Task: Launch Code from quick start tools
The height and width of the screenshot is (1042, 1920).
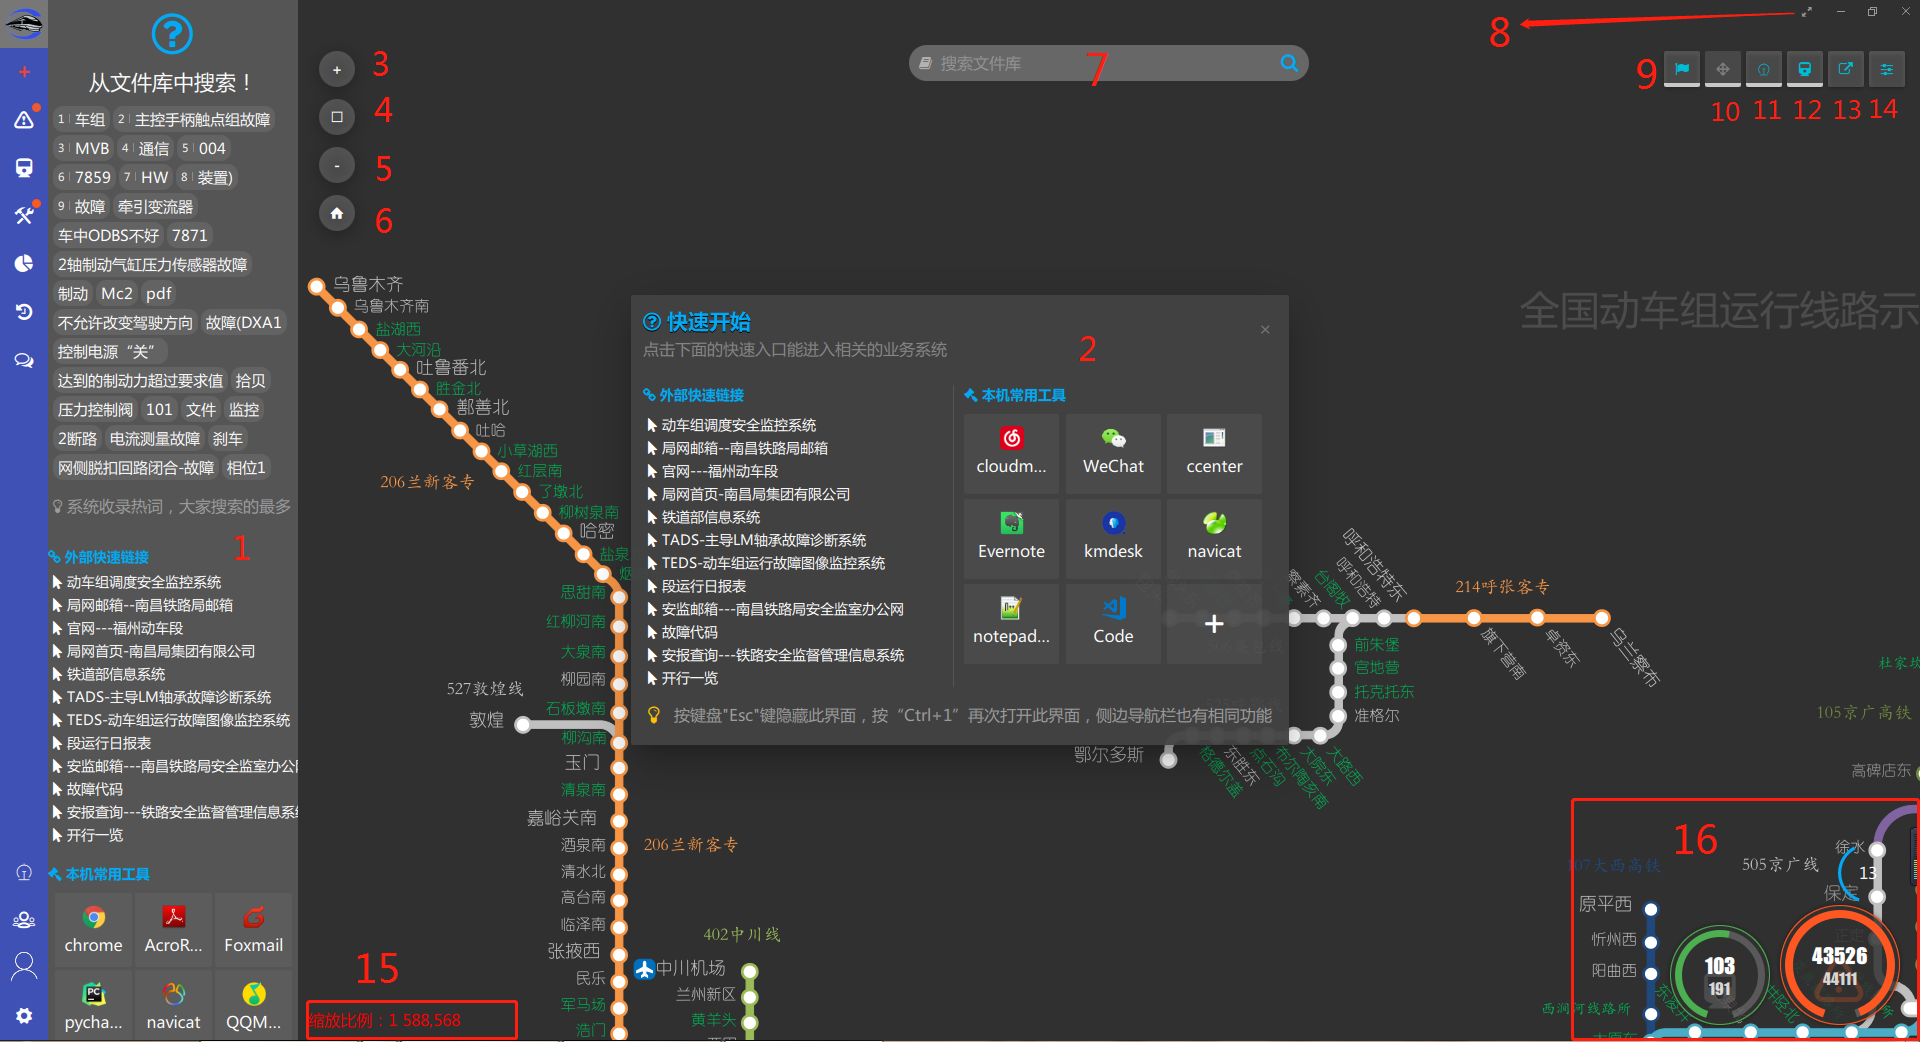Action: (1113, 622)
